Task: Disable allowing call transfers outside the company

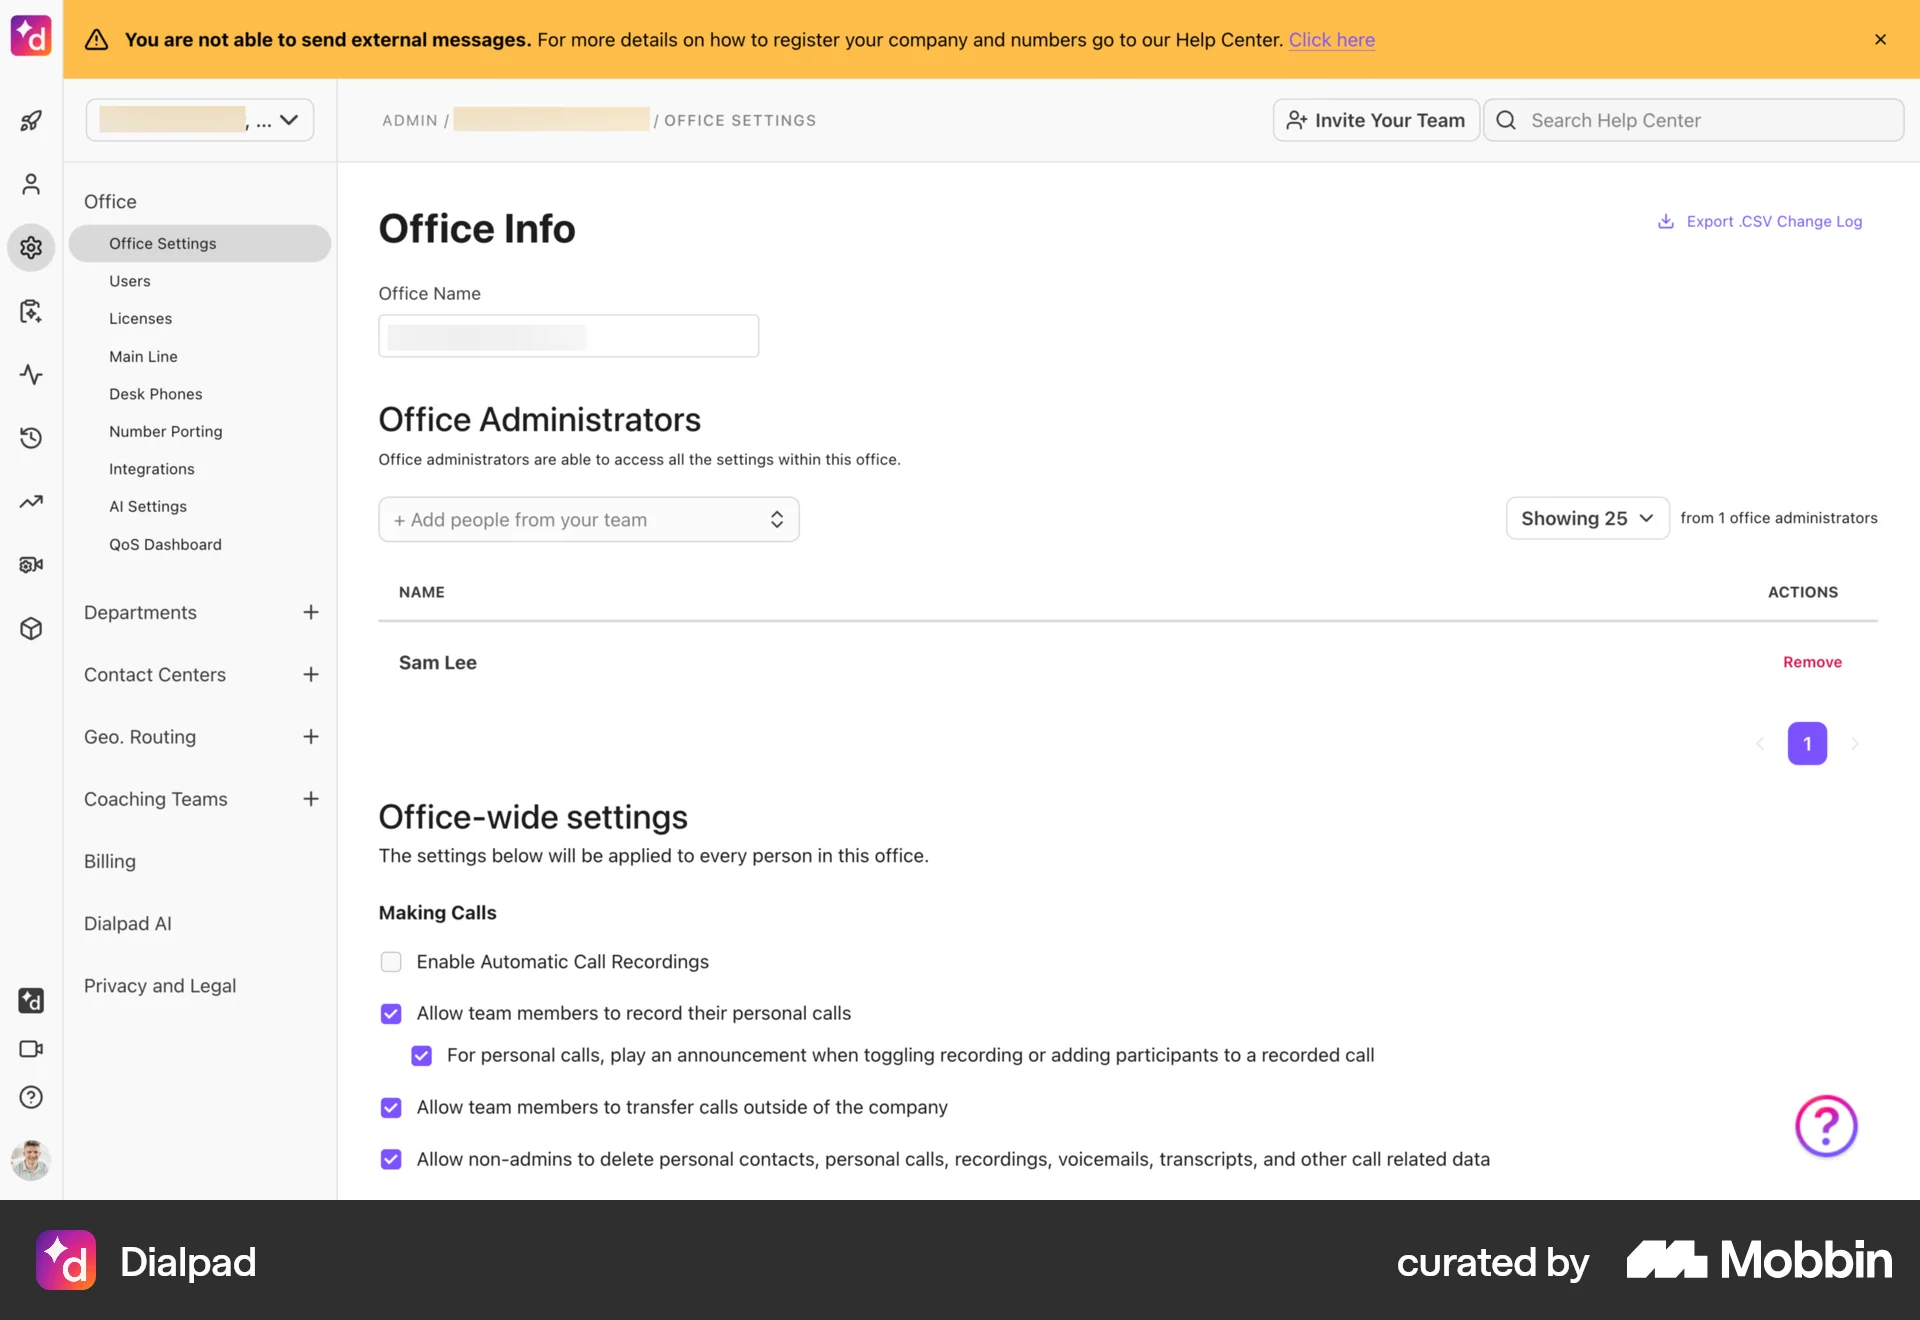Action: pyautogui.click(x=390, y=1107)
